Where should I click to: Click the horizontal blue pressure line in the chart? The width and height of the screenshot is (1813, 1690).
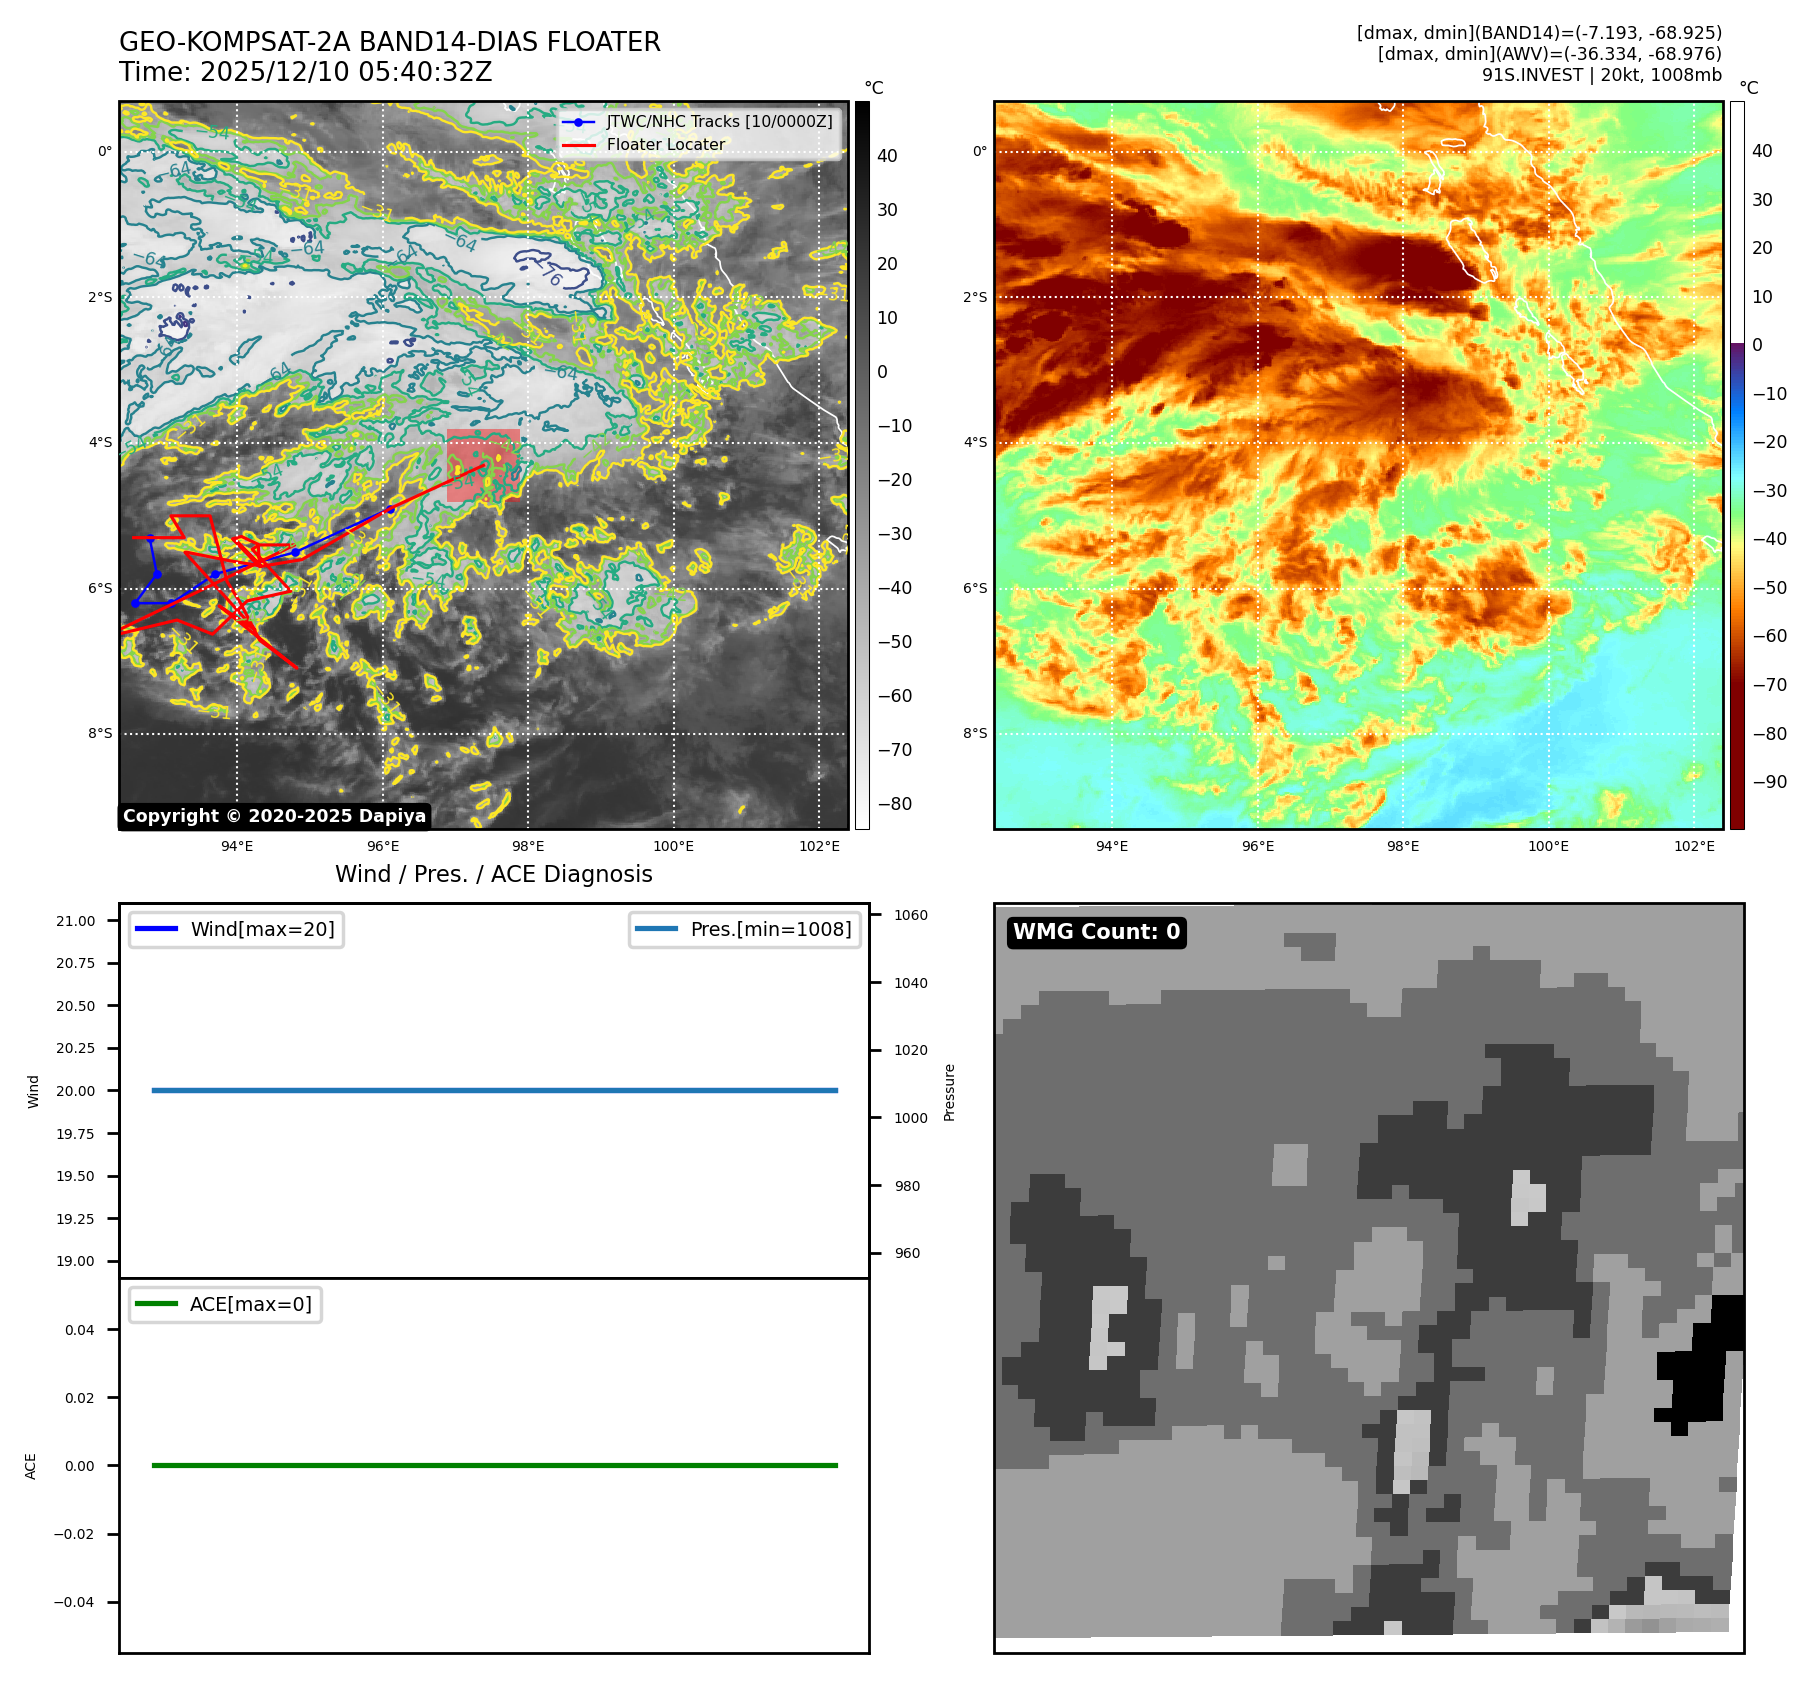(494, 1090)
